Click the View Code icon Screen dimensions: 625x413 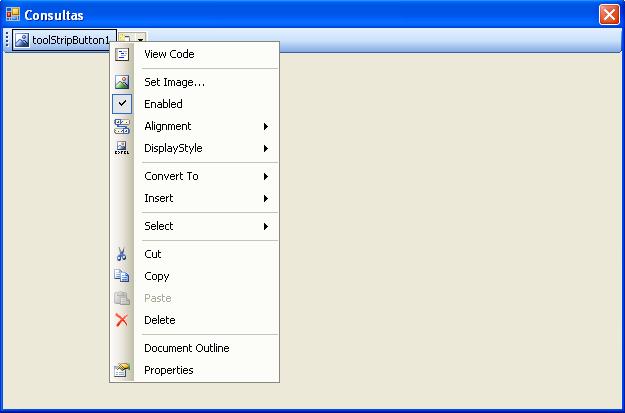click(122, 54)
